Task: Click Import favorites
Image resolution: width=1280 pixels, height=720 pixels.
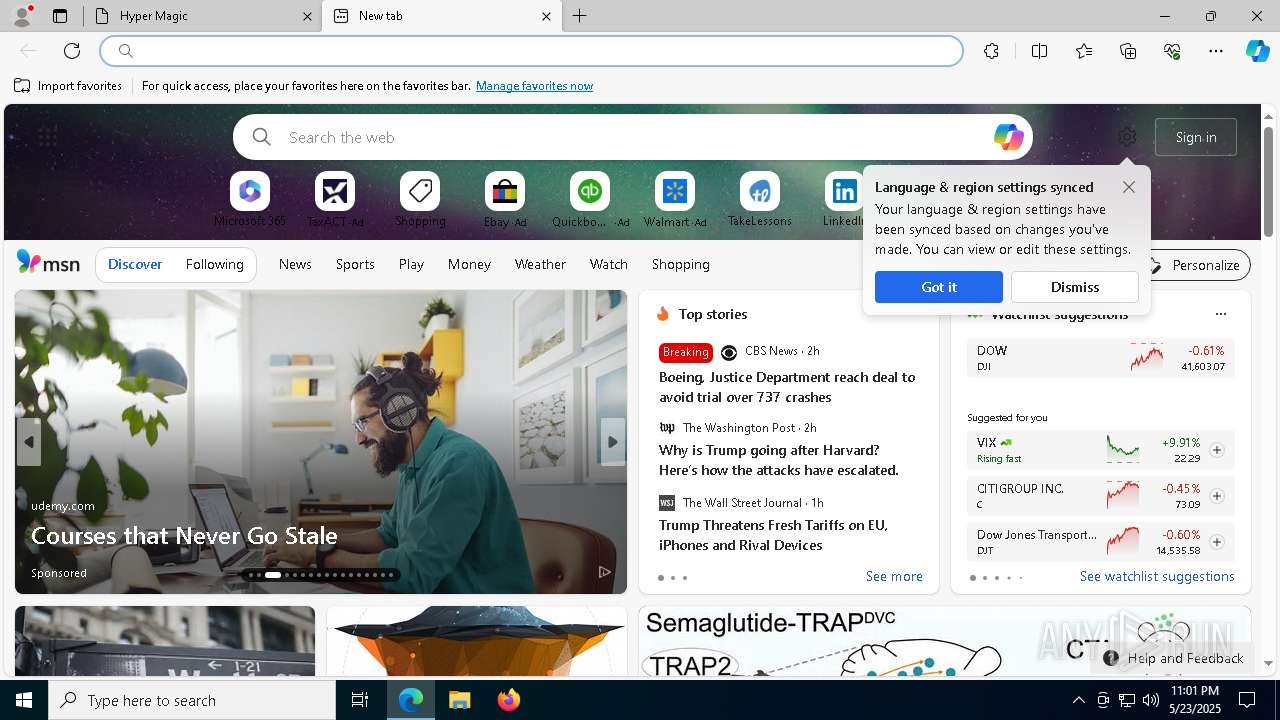Action: [x=68, y=86]
